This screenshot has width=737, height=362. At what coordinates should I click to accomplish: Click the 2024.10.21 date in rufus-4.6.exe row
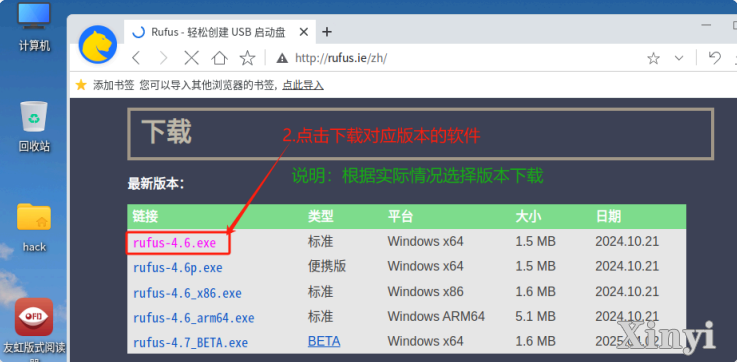[x=627, y=241]
